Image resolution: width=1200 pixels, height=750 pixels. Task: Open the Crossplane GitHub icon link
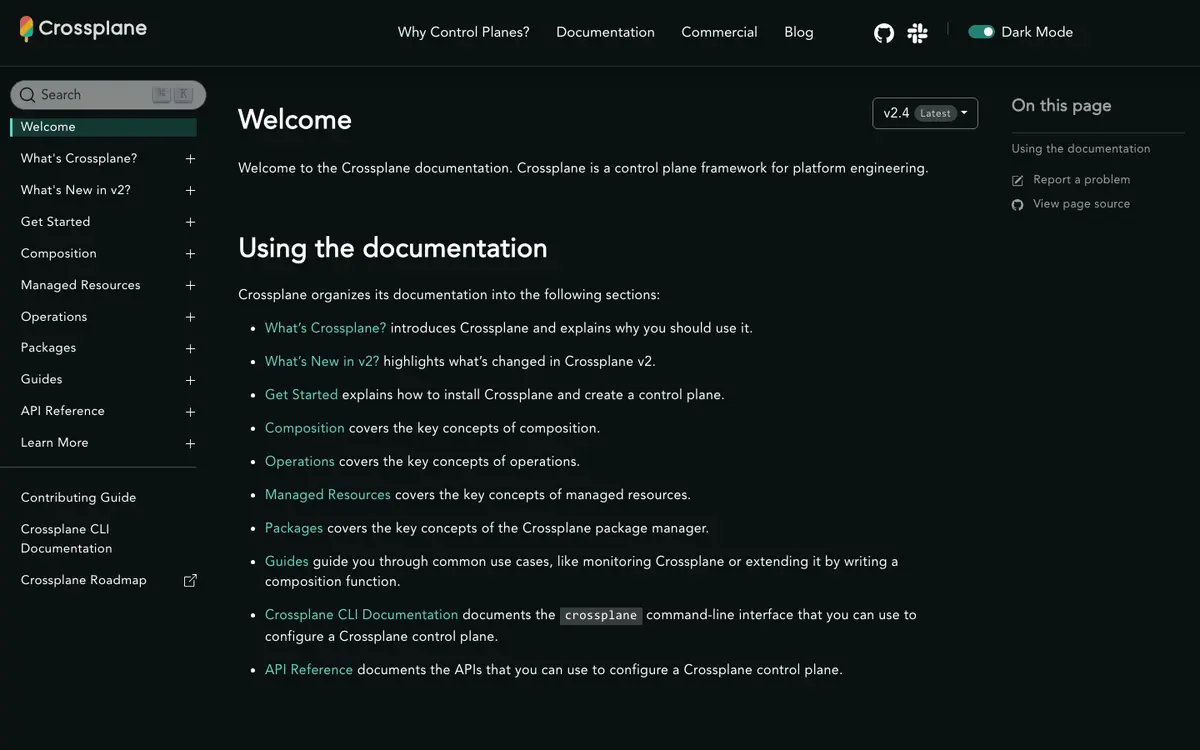(884, 33)
